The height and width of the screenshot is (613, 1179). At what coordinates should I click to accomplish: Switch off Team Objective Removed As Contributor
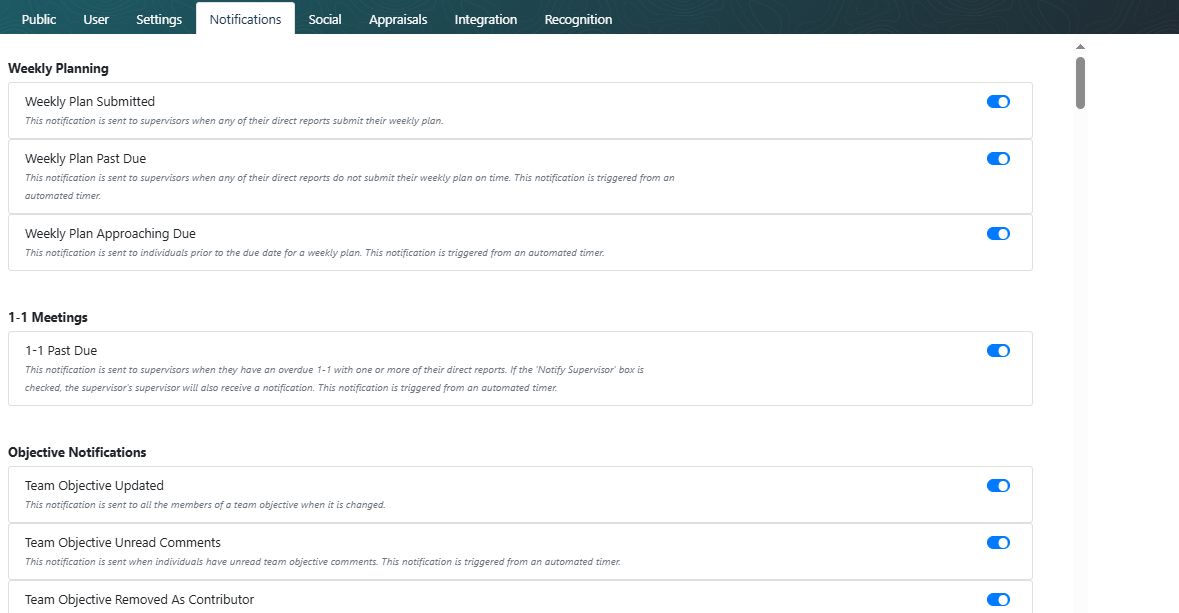[998, 599]
